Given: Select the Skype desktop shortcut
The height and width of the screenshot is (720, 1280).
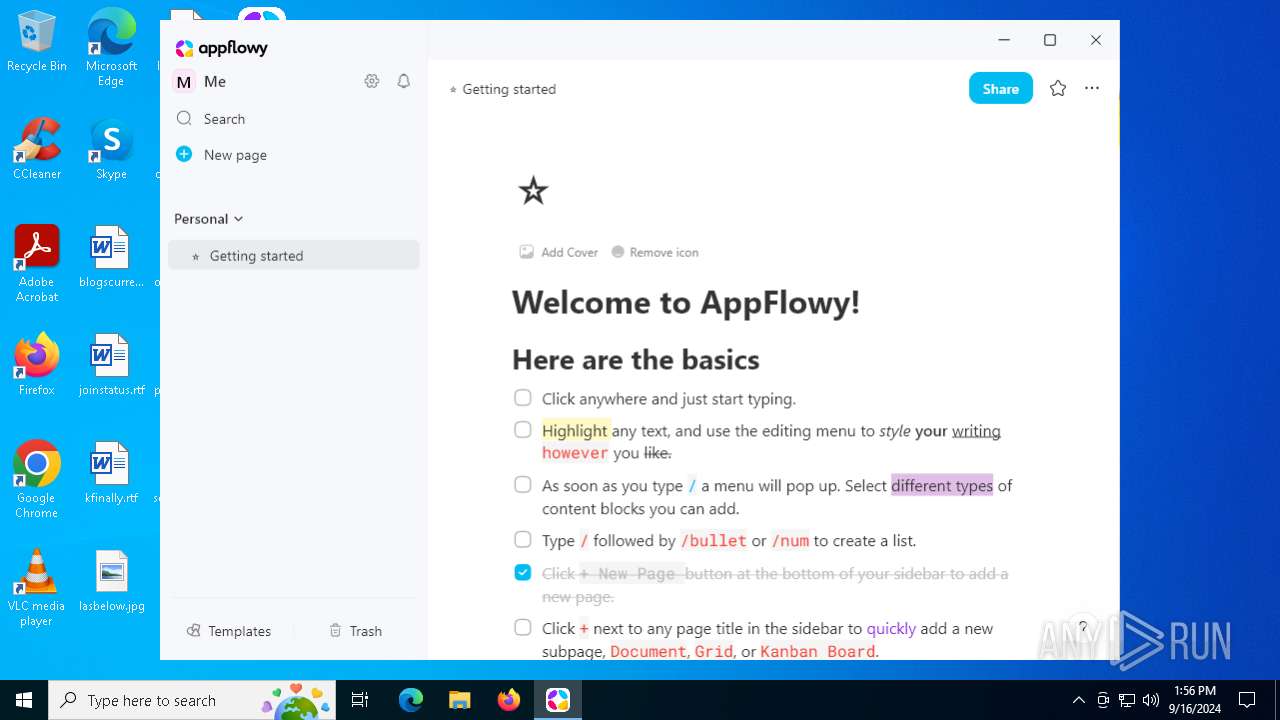Looking at the screenshot, I should pyautogui.click(x=111, y=150).
